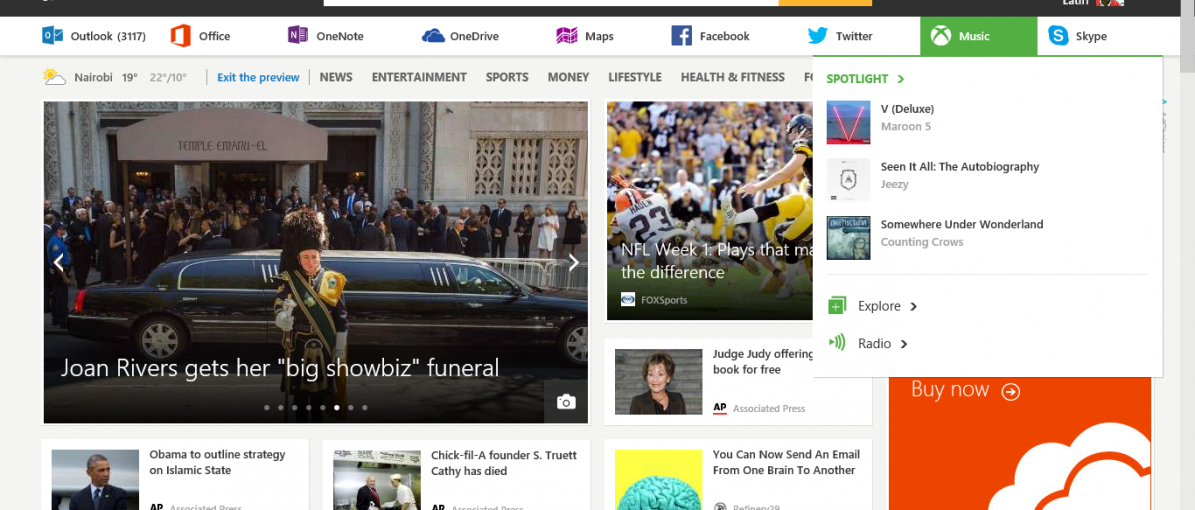
Task: Click Somewhere Under Wonderland album cover
Action: 848,238
